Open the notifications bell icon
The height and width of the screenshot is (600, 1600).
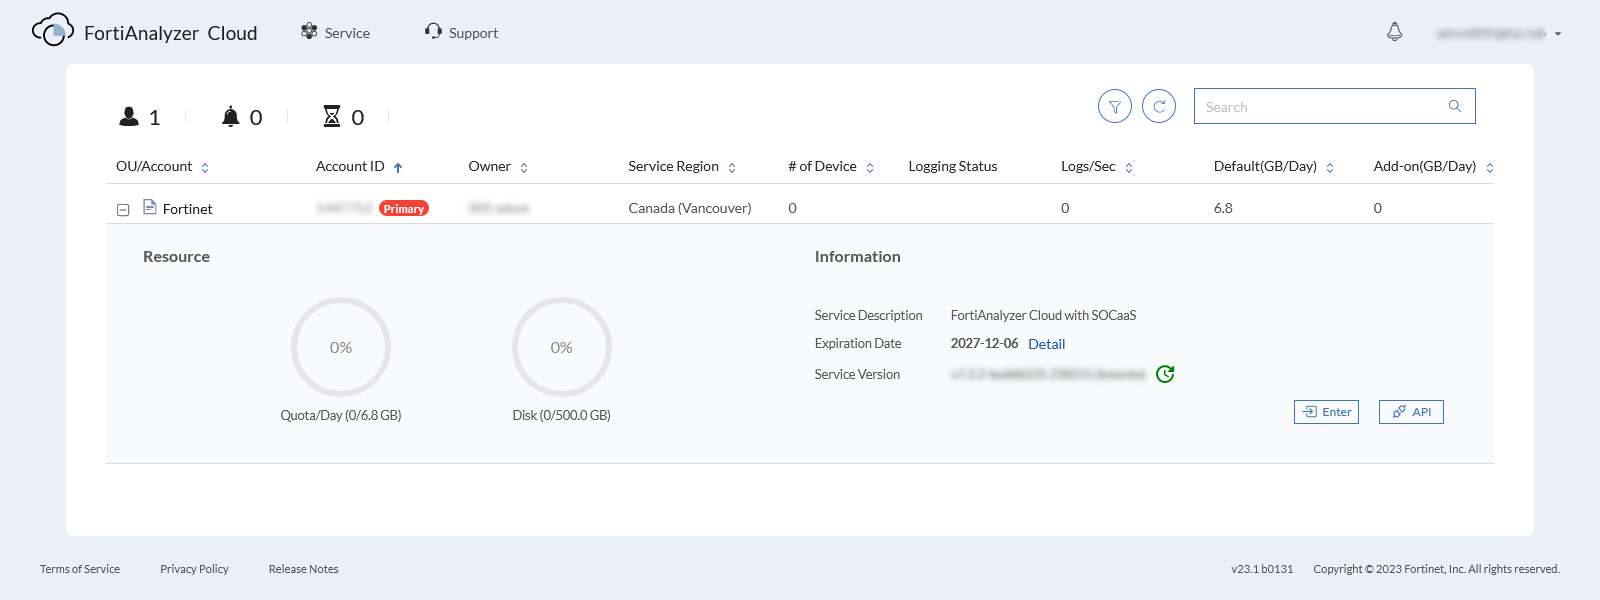click(x=1394, y=32)
